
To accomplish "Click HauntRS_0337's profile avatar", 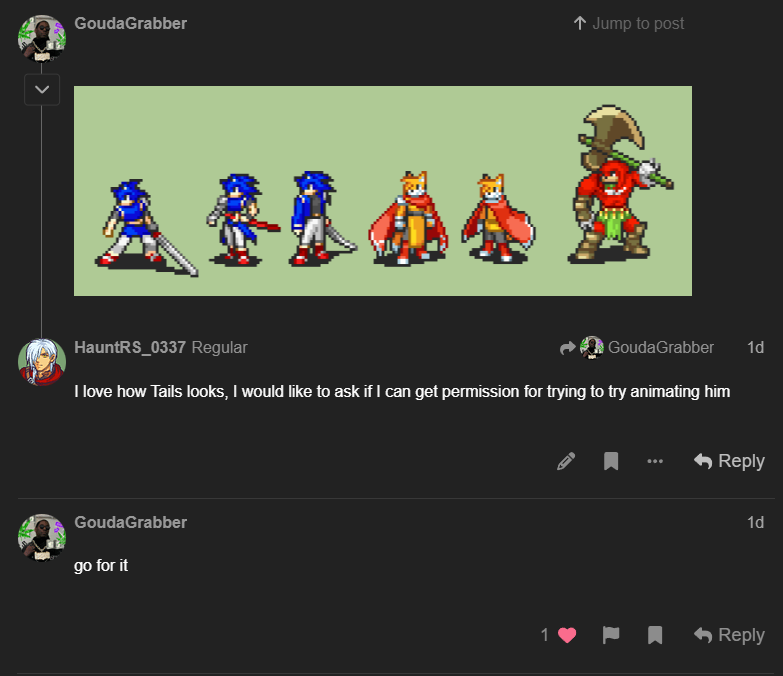I will (42, 361).
